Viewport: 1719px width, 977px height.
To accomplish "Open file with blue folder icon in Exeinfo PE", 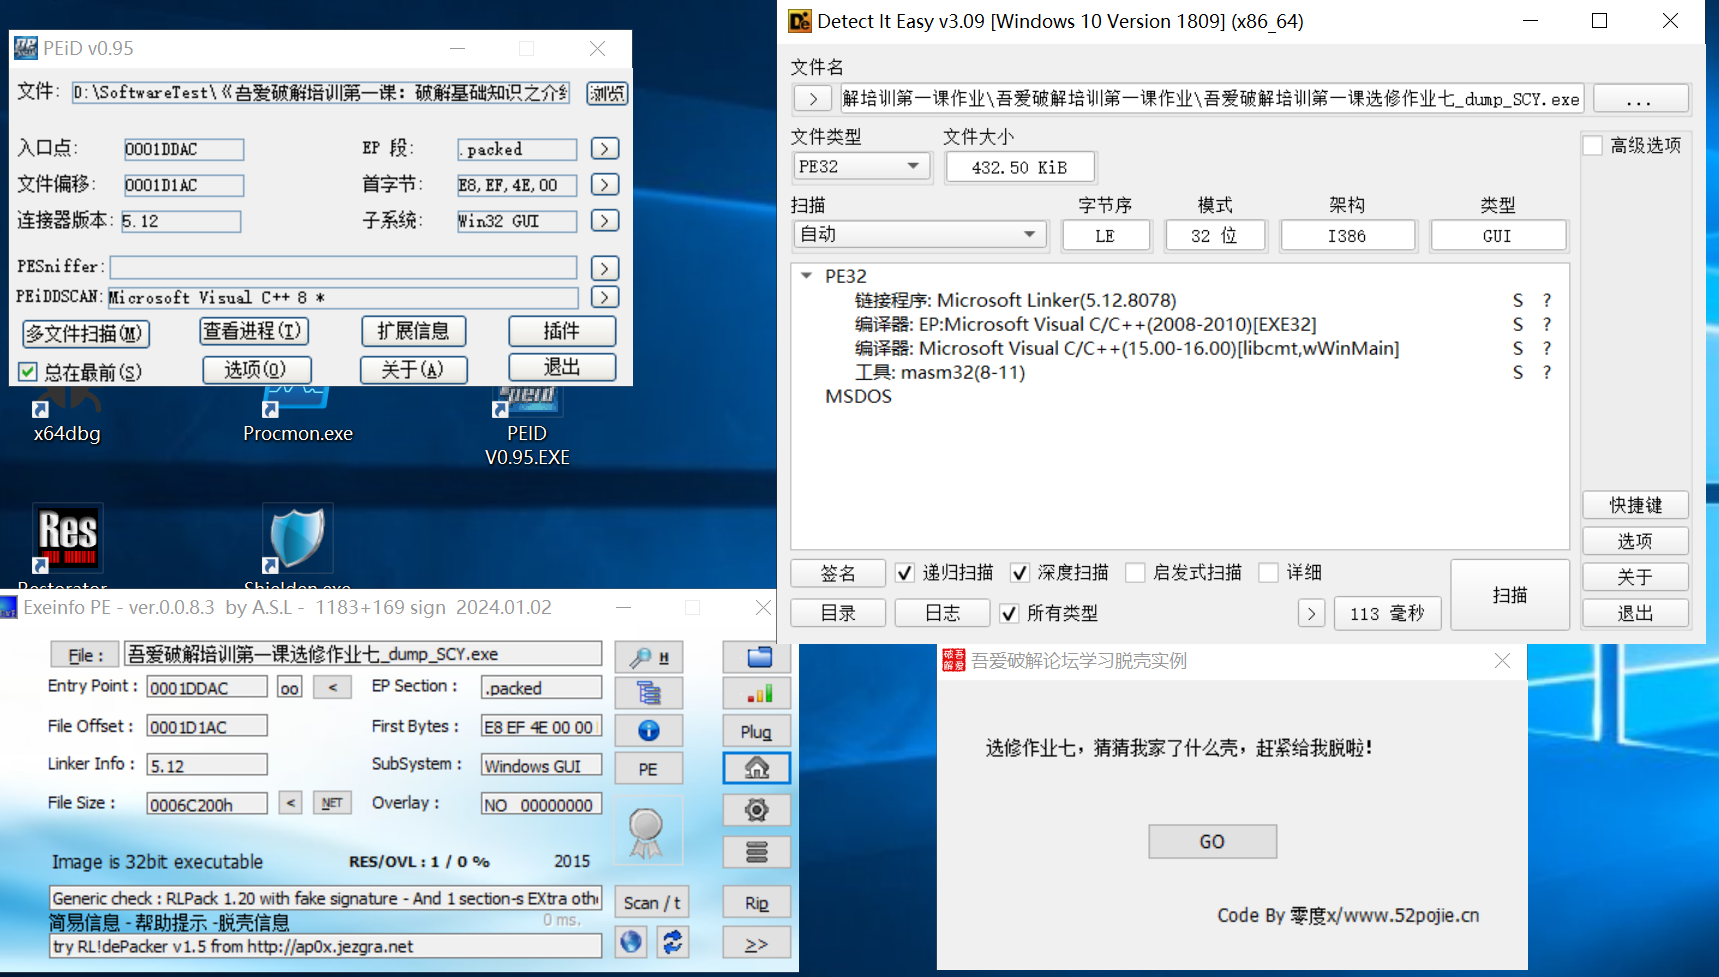I will tap(757, 657).
